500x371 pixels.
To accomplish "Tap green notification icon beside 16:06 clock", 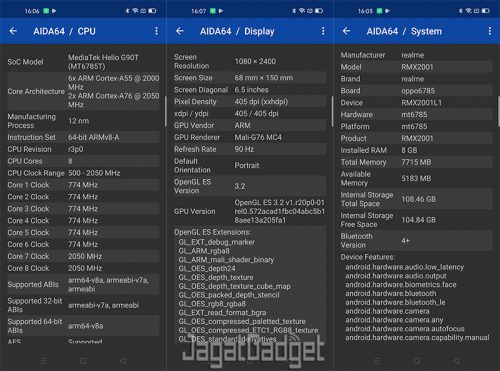I will (46, 11).
